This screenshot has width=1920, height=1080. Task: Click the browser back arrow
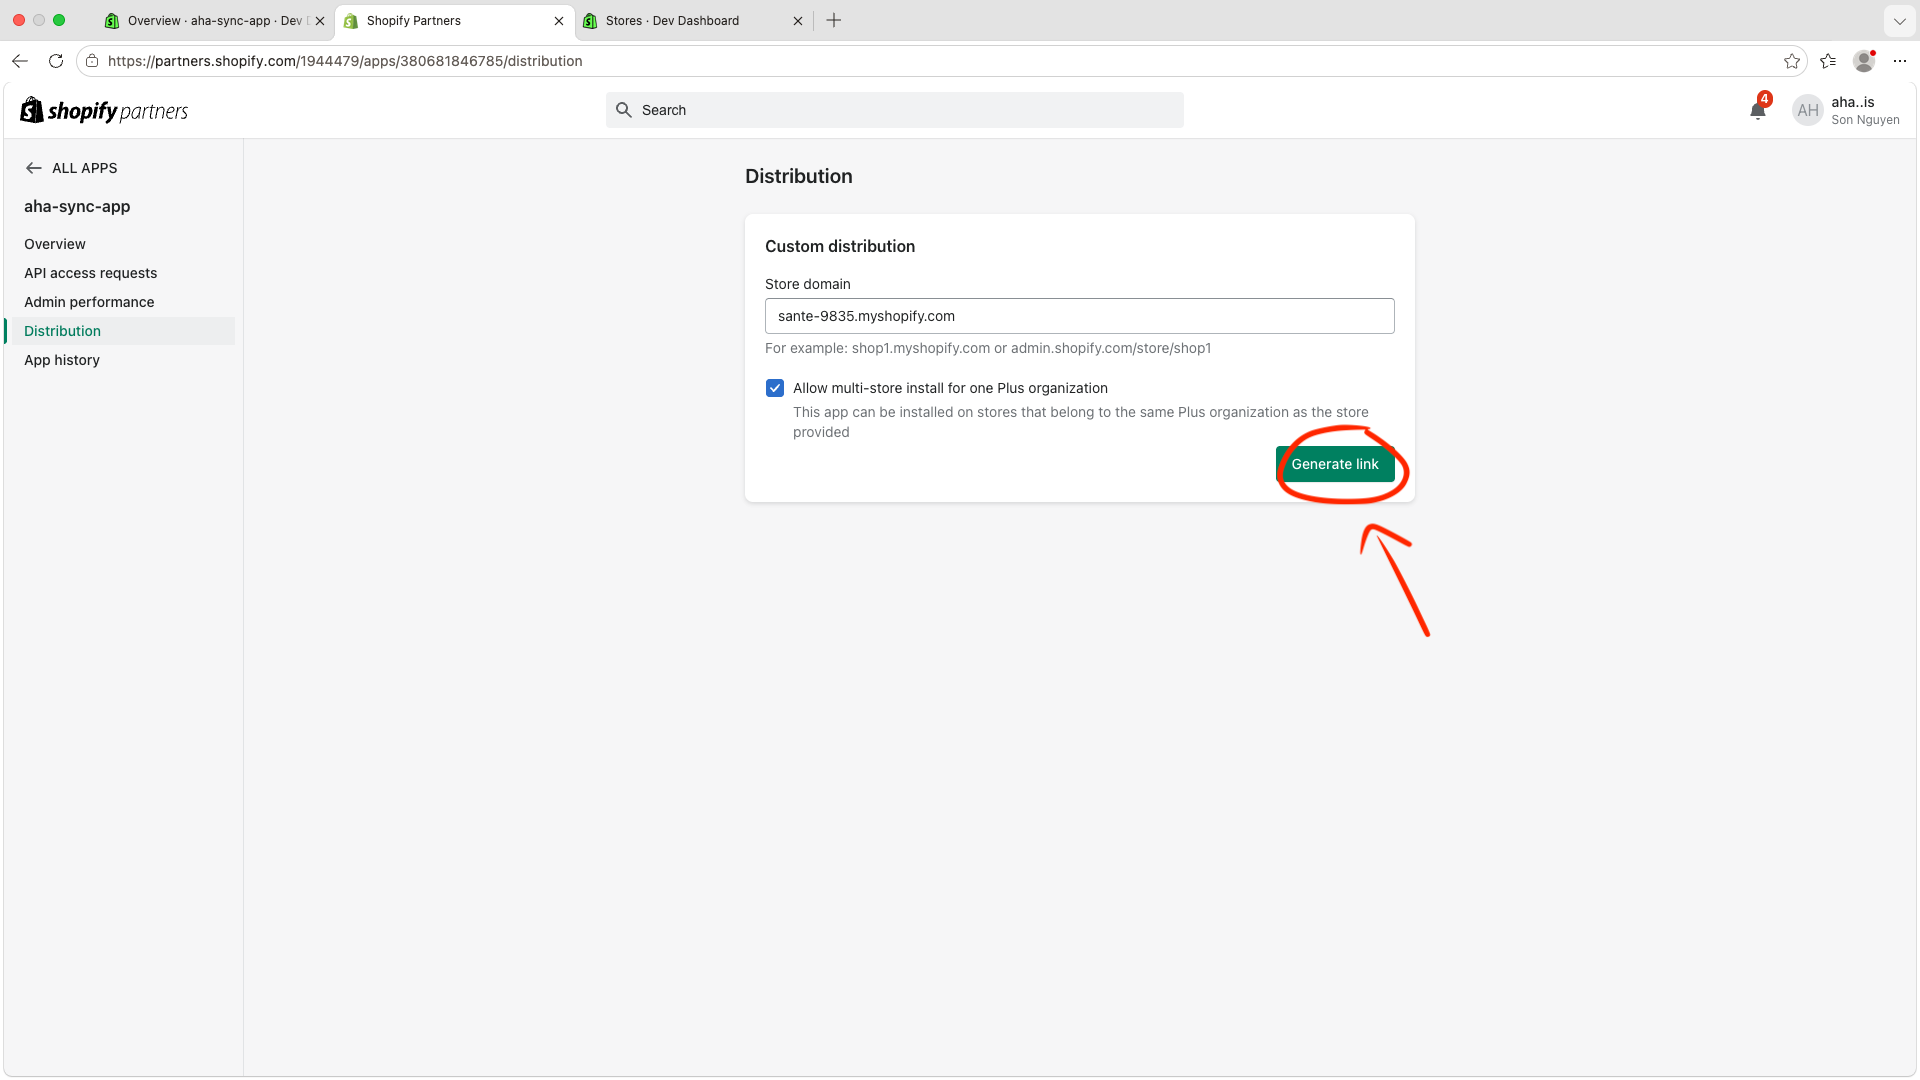(x=20, y=61)
